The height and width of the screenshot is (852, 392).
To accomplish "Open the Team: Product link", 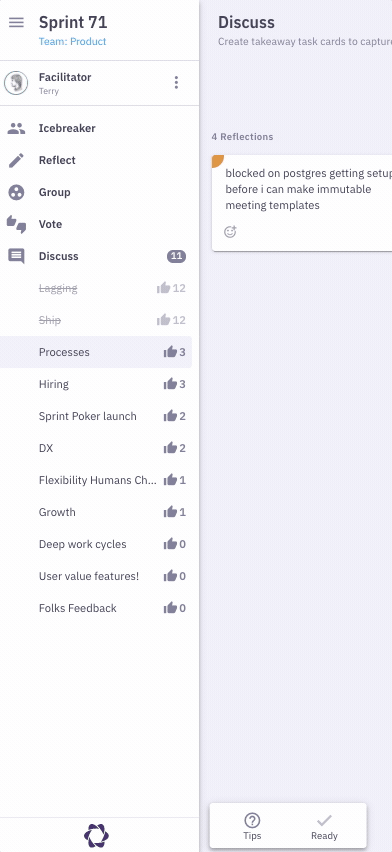I will tap(72, 41).
